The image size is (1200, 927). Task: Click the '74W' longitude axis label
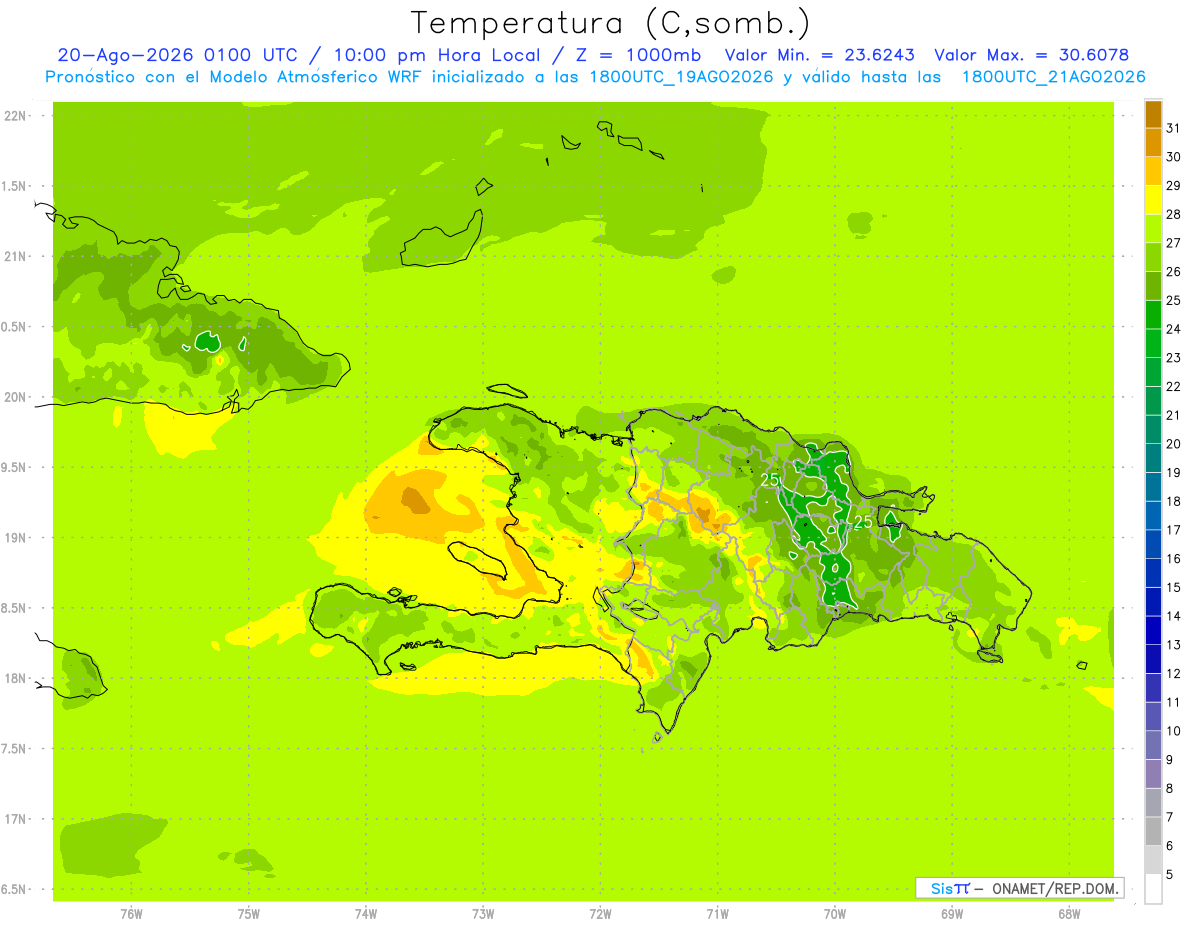click(366, 914)
